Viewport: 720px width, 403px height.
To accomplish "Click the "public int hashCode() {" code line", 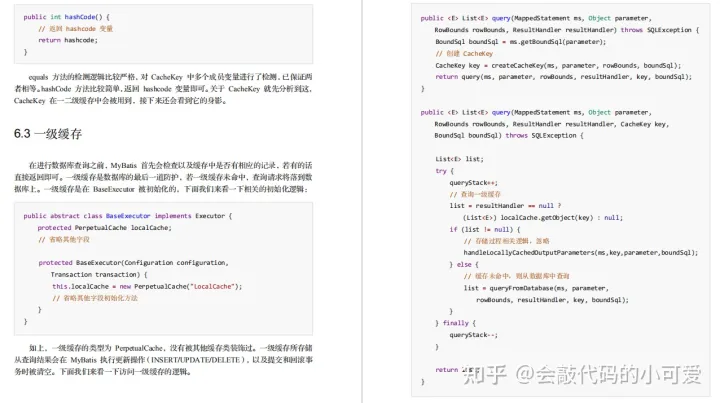I will [x=67, y=17].
